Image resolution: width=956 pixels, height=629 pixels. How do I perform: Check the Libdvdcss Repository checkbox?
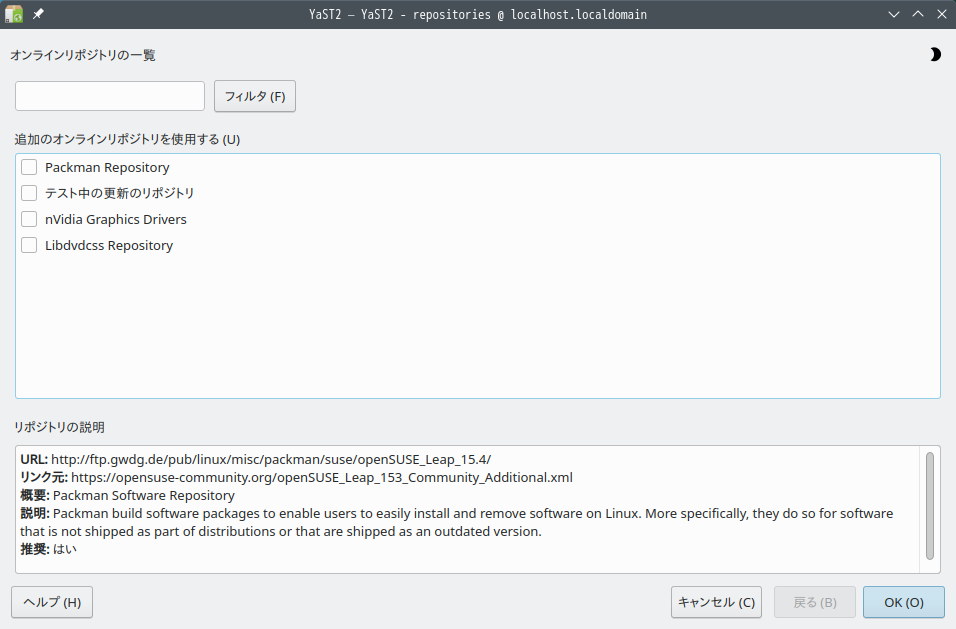point(29,245)
